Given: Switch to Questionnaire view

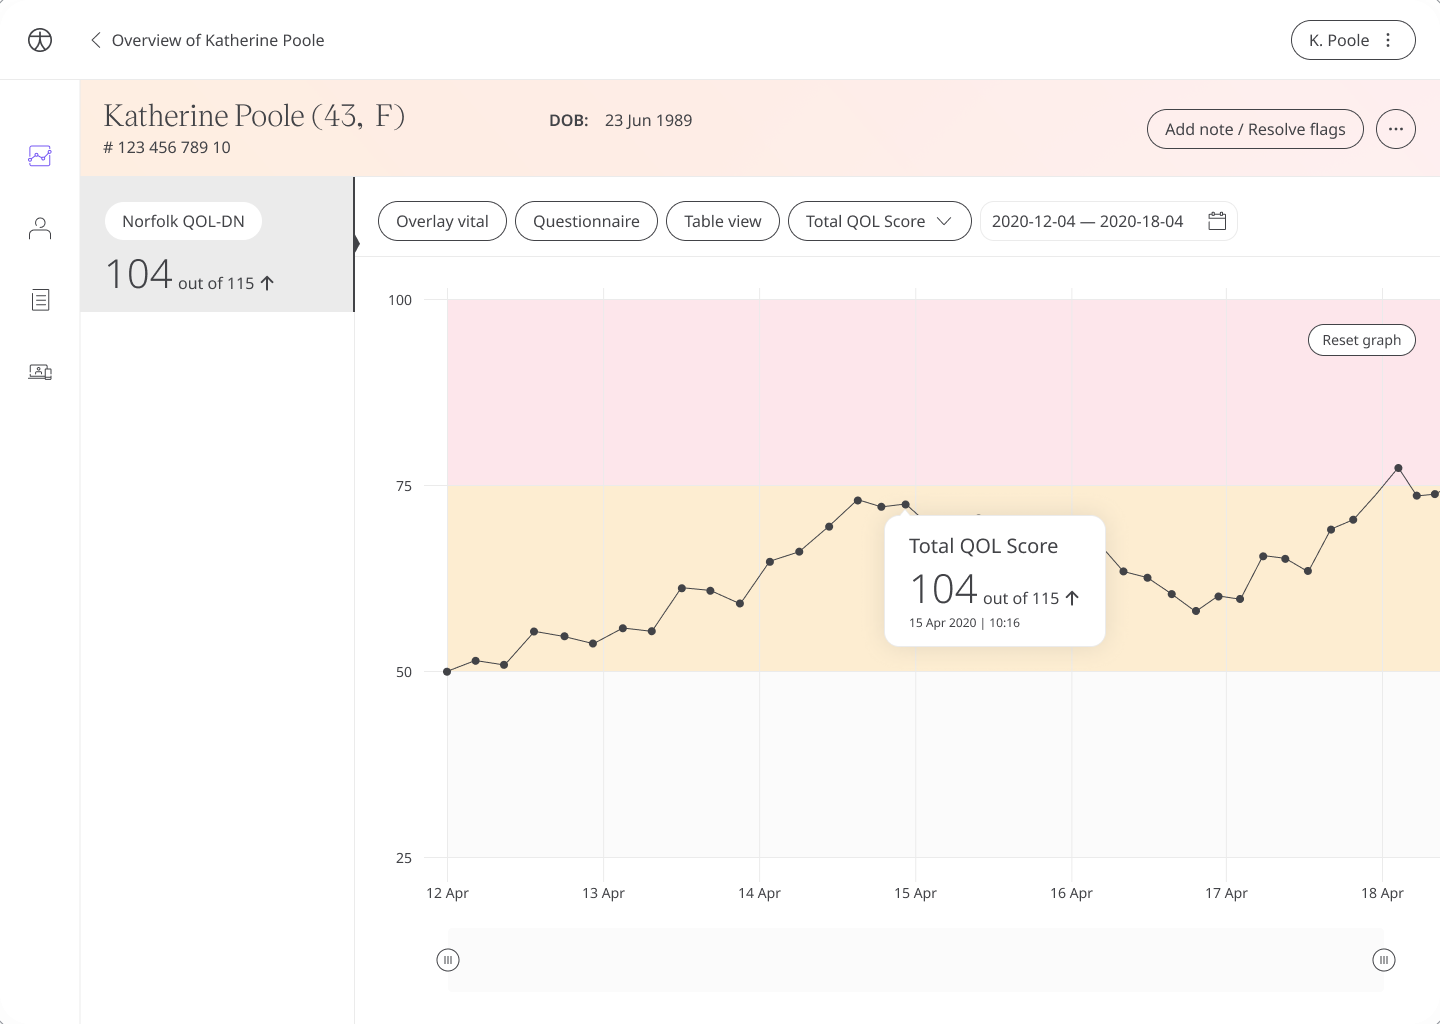Looking at the screenshot, I should pyautogui.click(x=586, y=221).
